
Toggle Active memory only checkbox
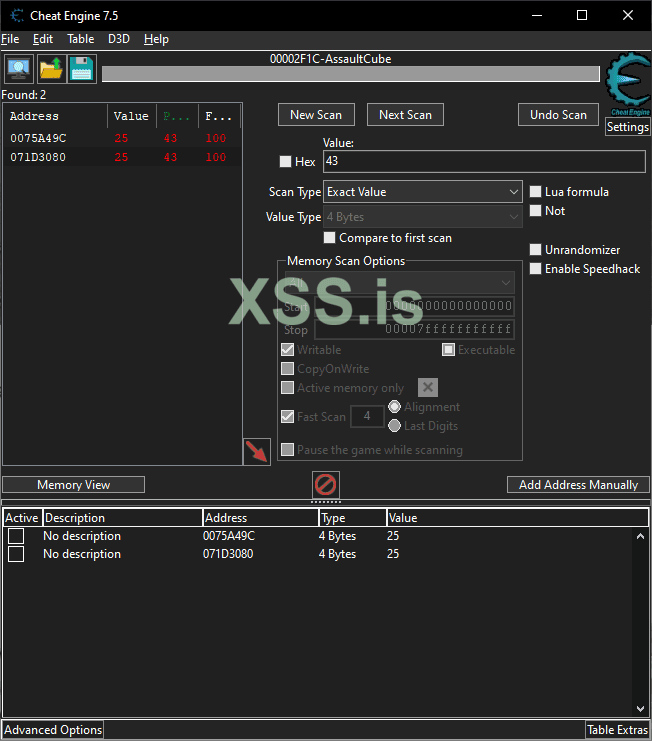(287, 388)
